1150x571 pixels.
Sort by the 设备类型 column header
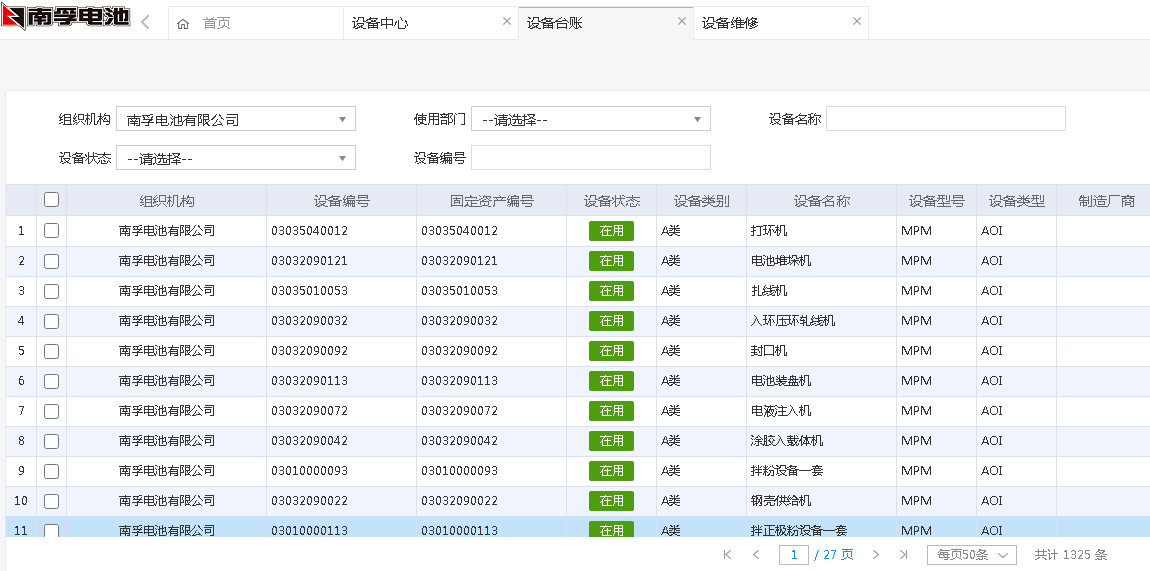point(1017,201)
